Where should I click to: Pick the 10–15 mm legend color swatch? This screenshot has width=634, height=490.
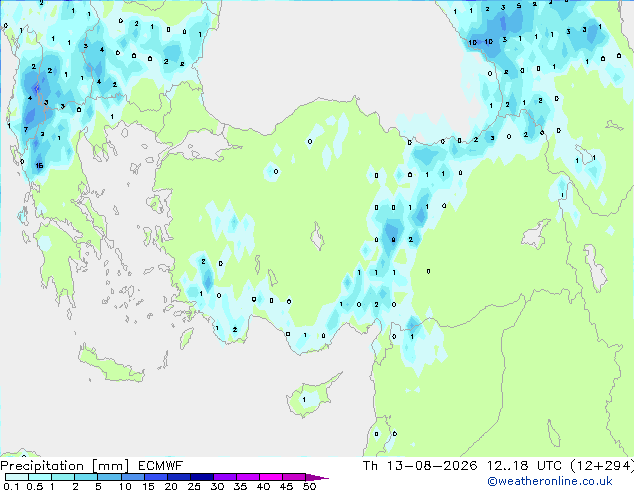point(132,477)
